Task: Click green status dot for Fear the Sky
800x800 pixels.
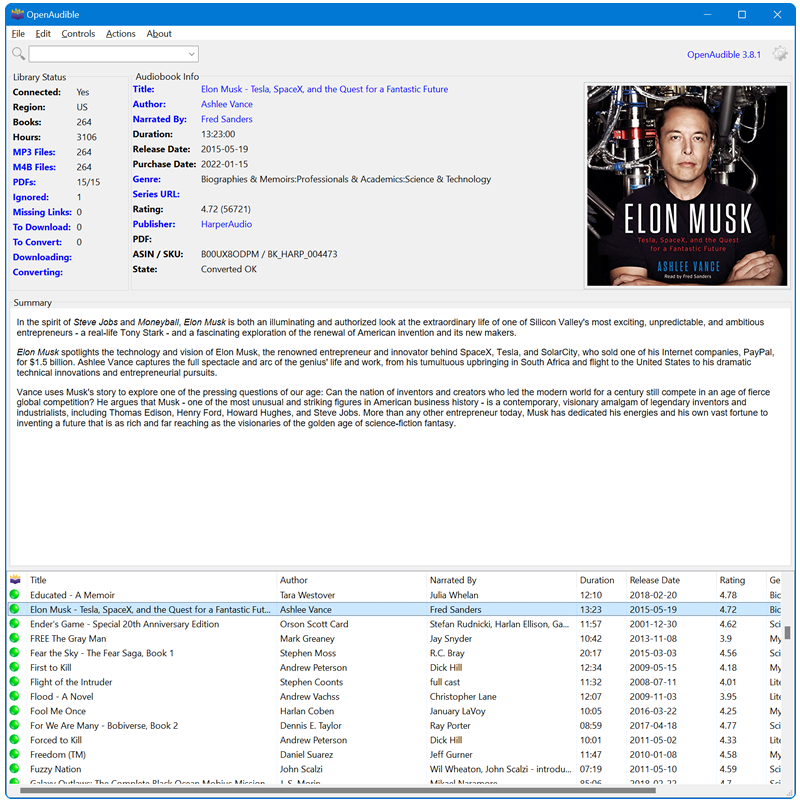Action: [x=14, y=653]
